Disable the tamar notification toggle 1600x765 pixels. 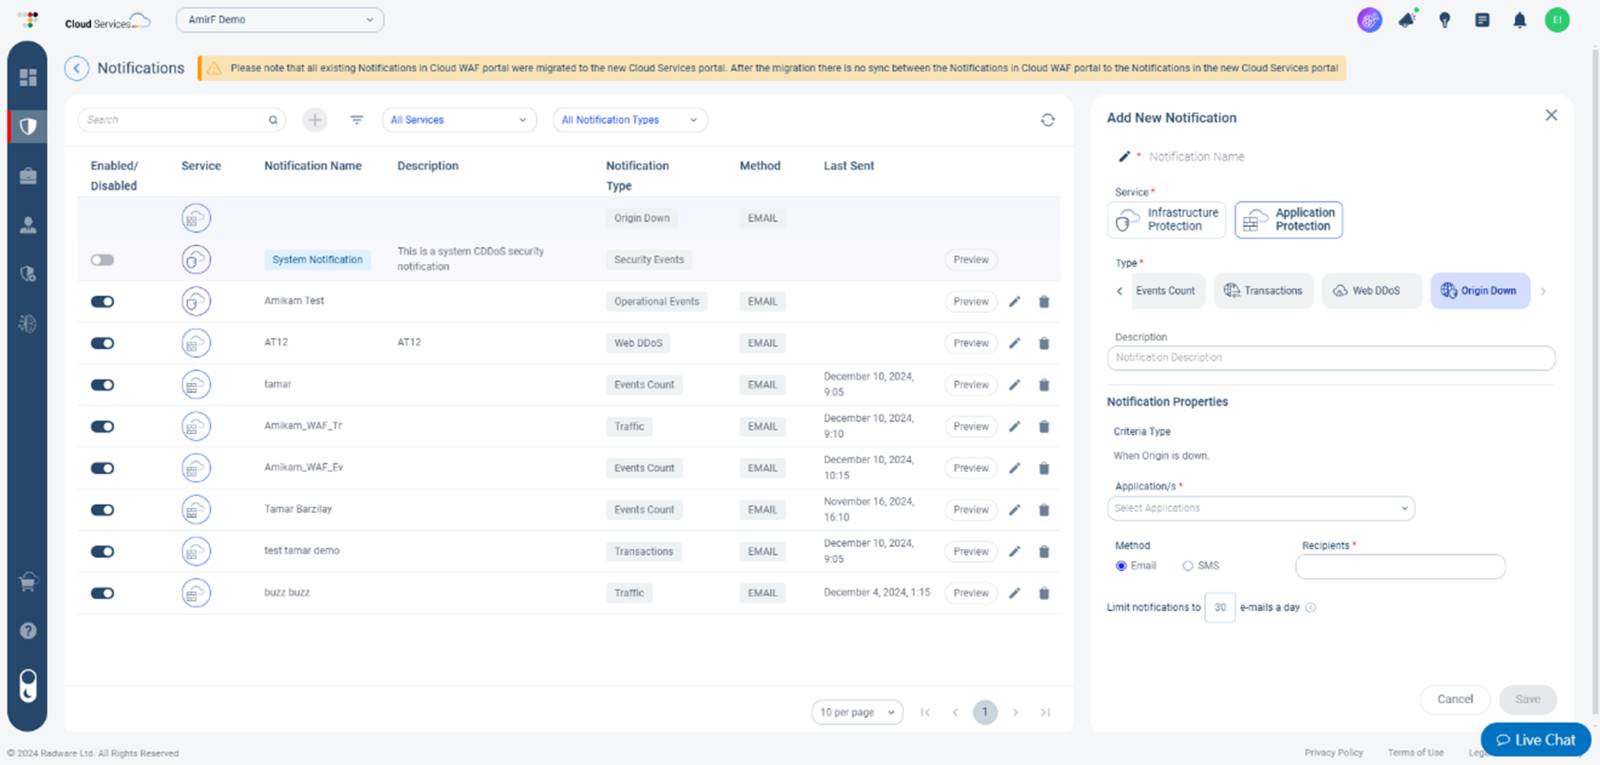pos(102,385)
